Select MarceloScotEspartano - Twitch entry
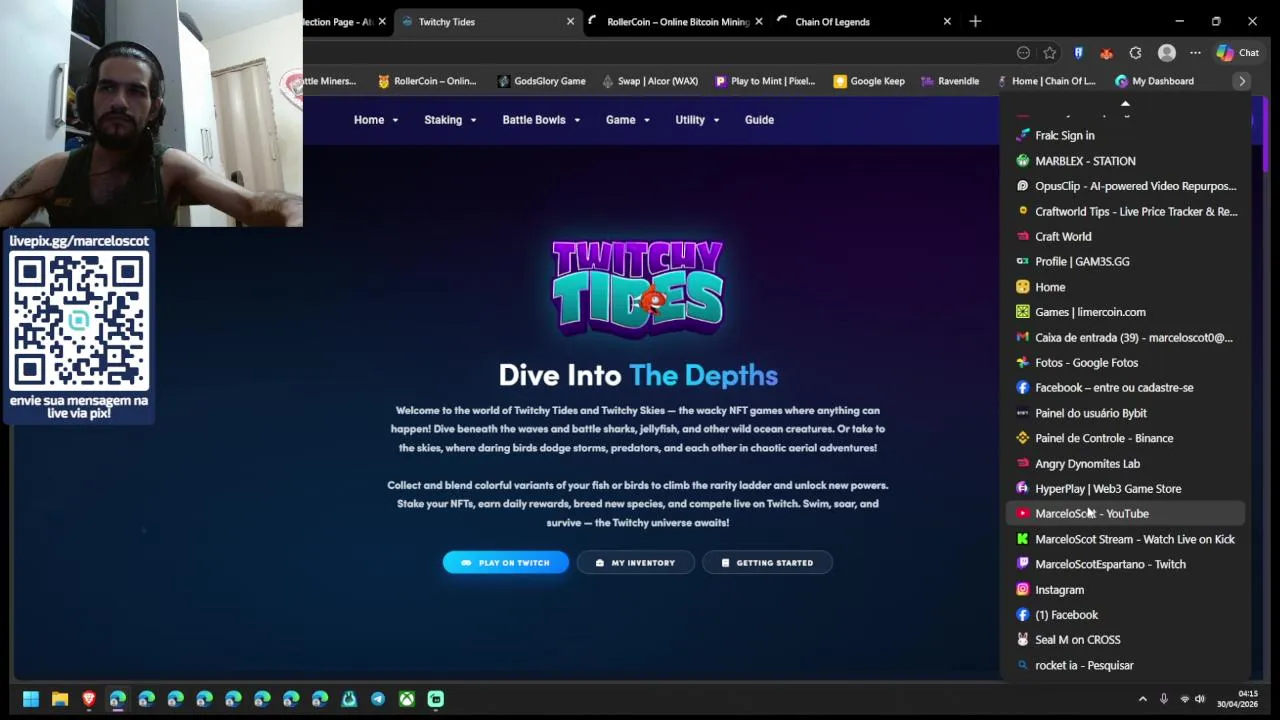Image resolution: width=1280 pixels, height=720 pixels. click(x=1125, y=564)
